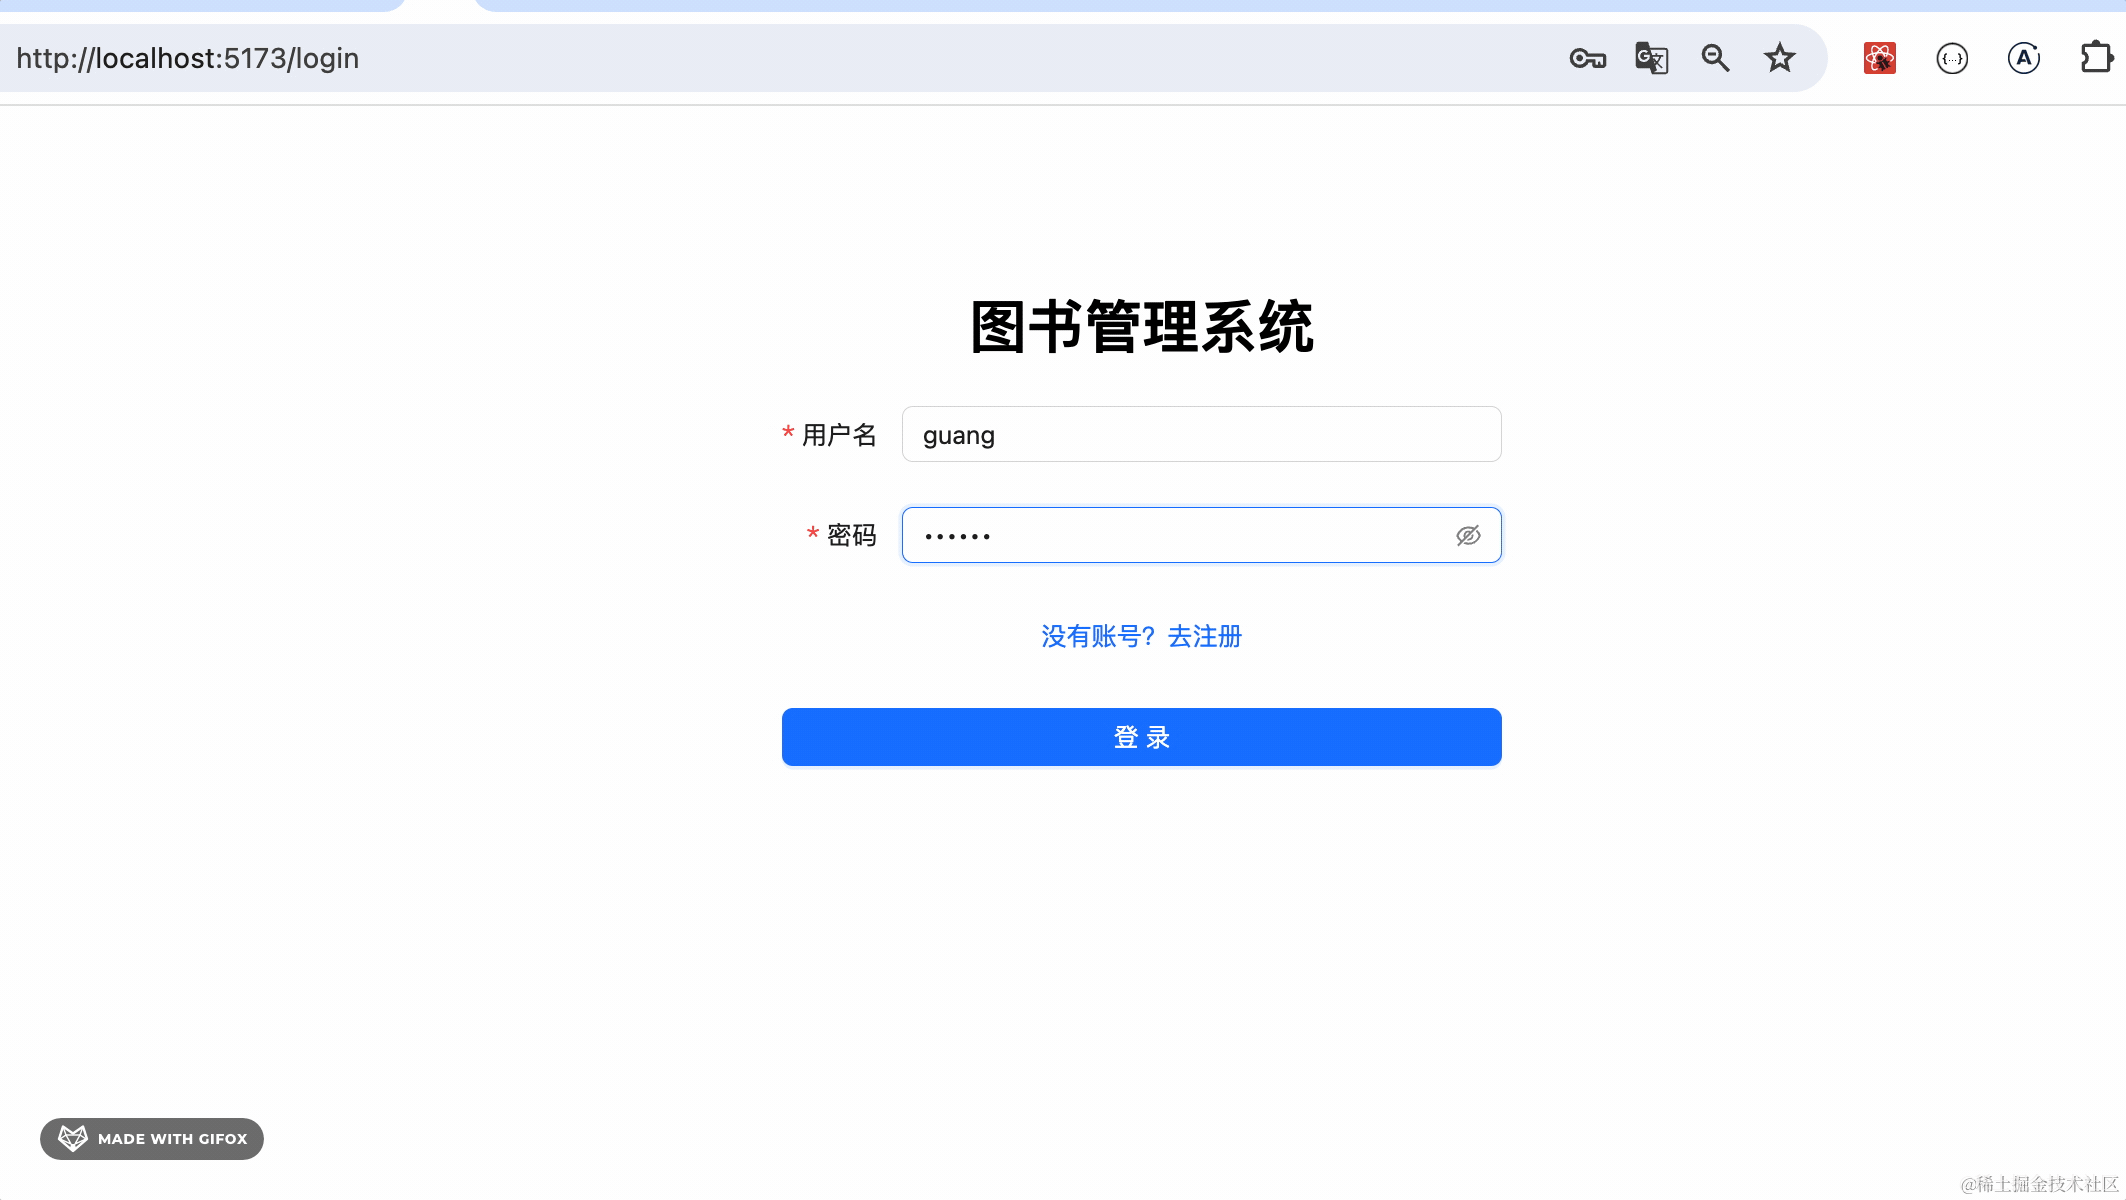Open the circular letter A extension
The height and width of the screenshot is (1200, 2126).
[2023, 59]
